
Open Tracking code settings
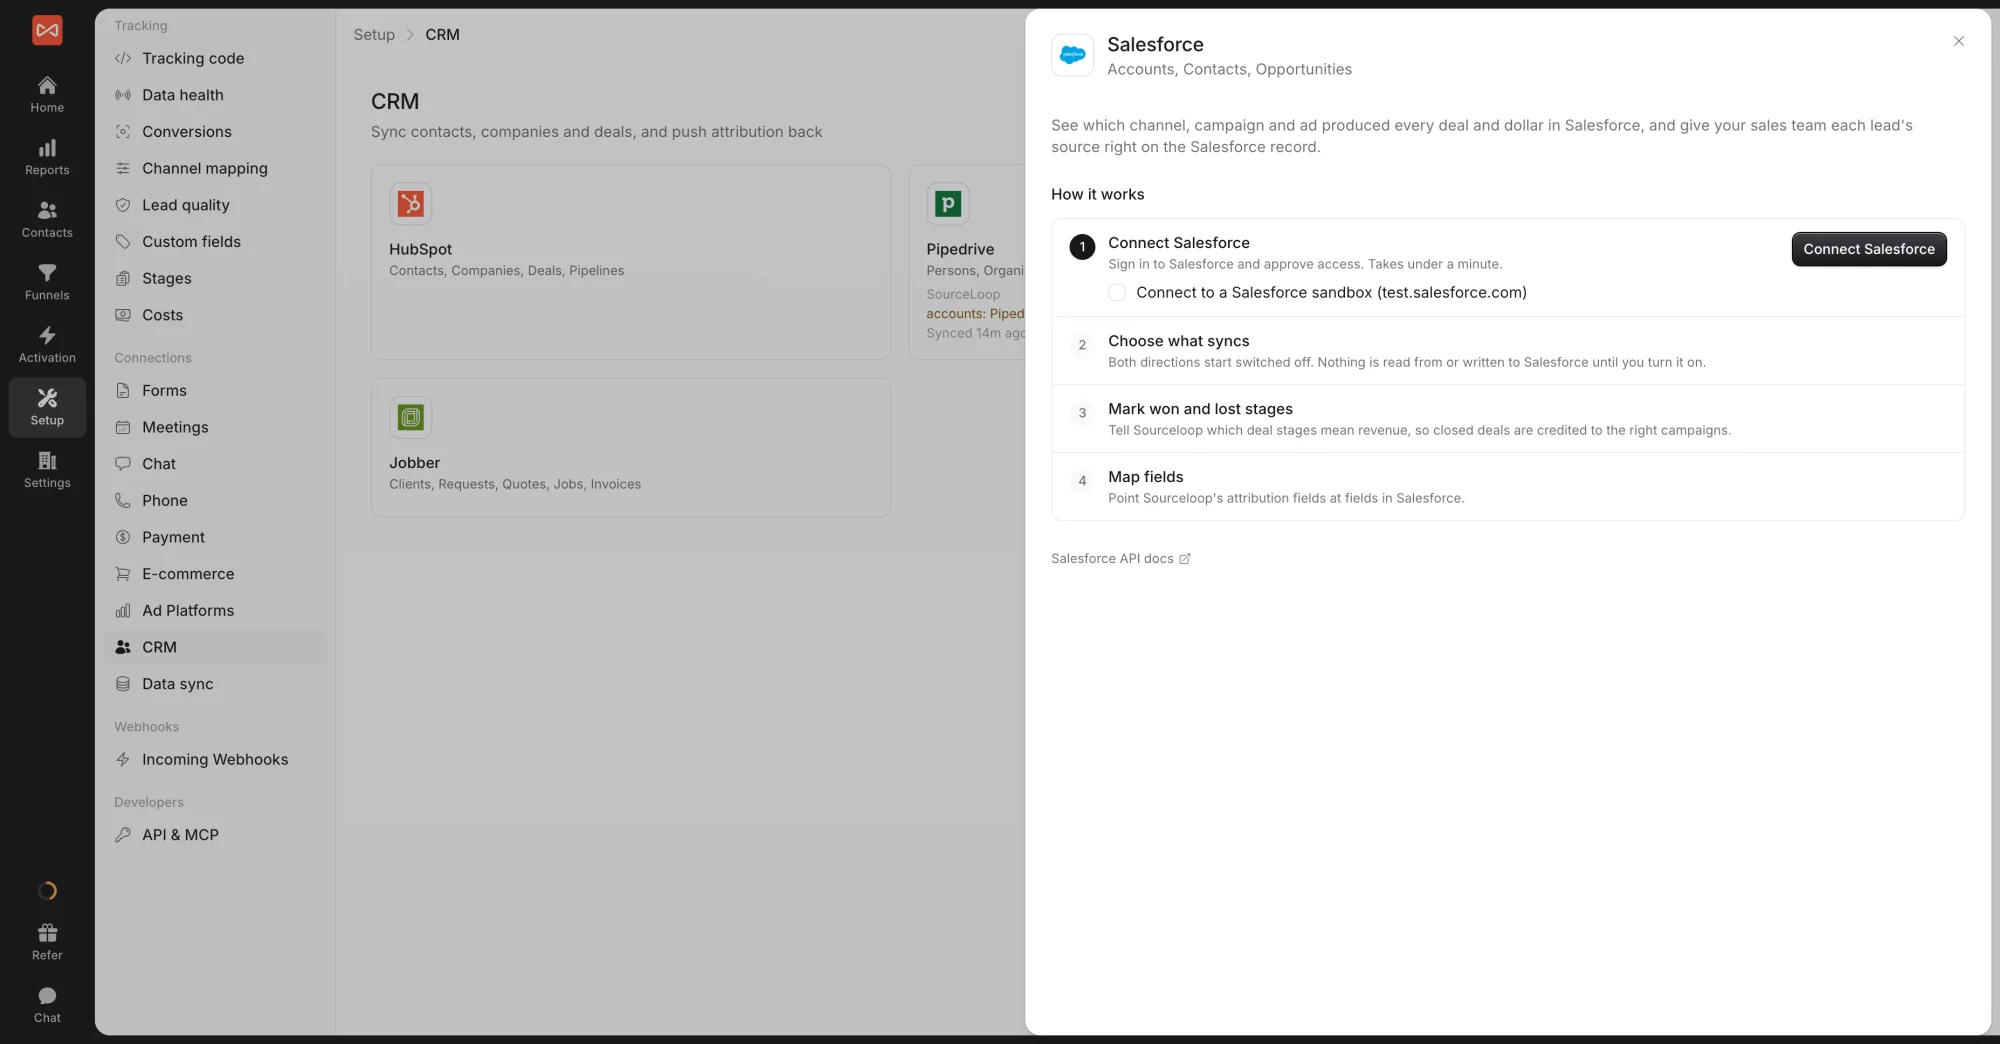pyautogui.click(x=215, y=58)
